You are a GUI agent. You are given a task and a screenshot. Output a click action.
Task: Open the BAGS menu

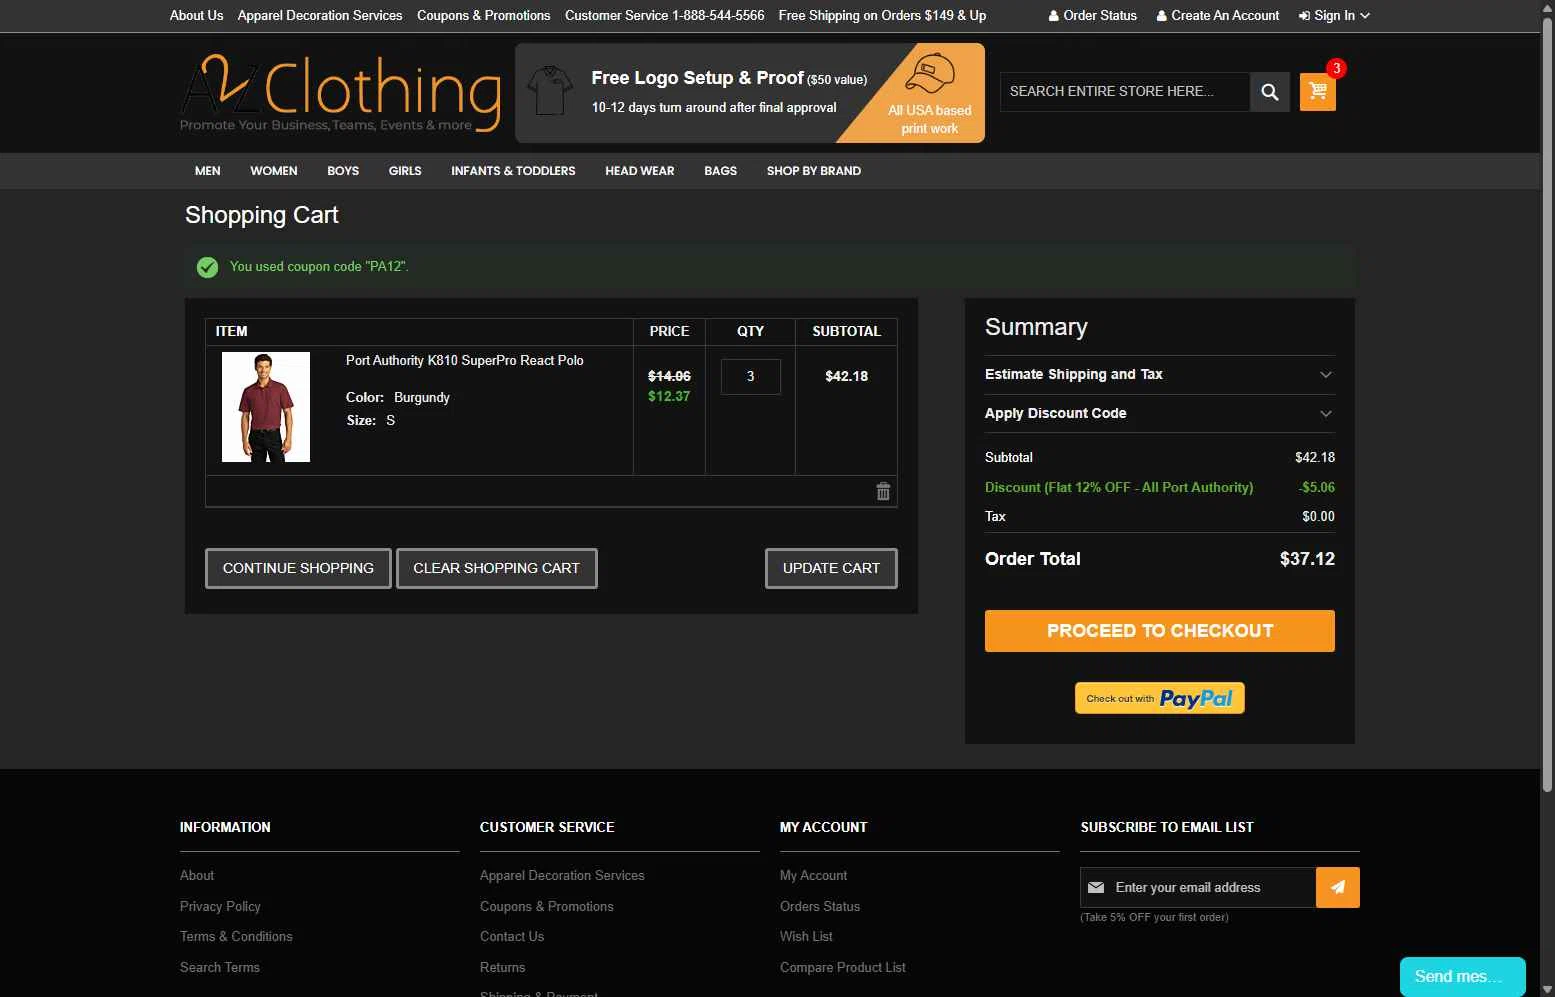(x=720, y=171)
